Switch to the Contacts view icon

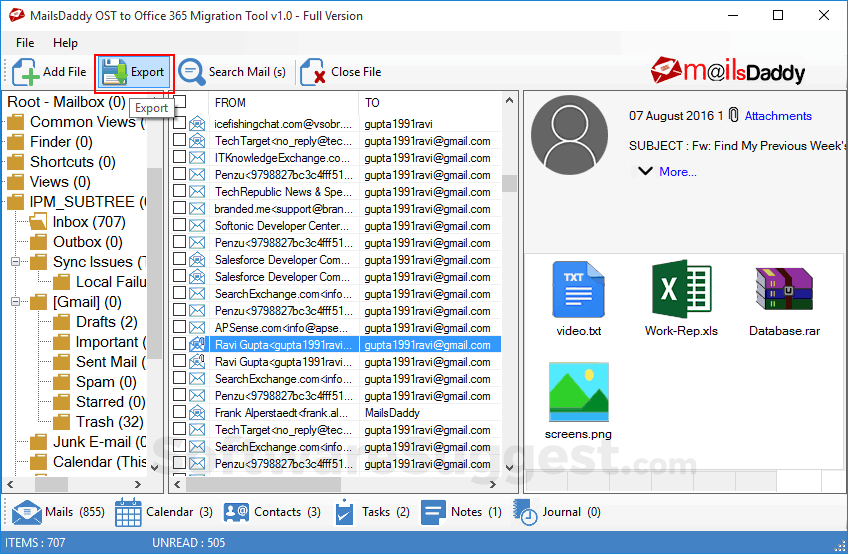pyautogui.click(x=237, y=512)
